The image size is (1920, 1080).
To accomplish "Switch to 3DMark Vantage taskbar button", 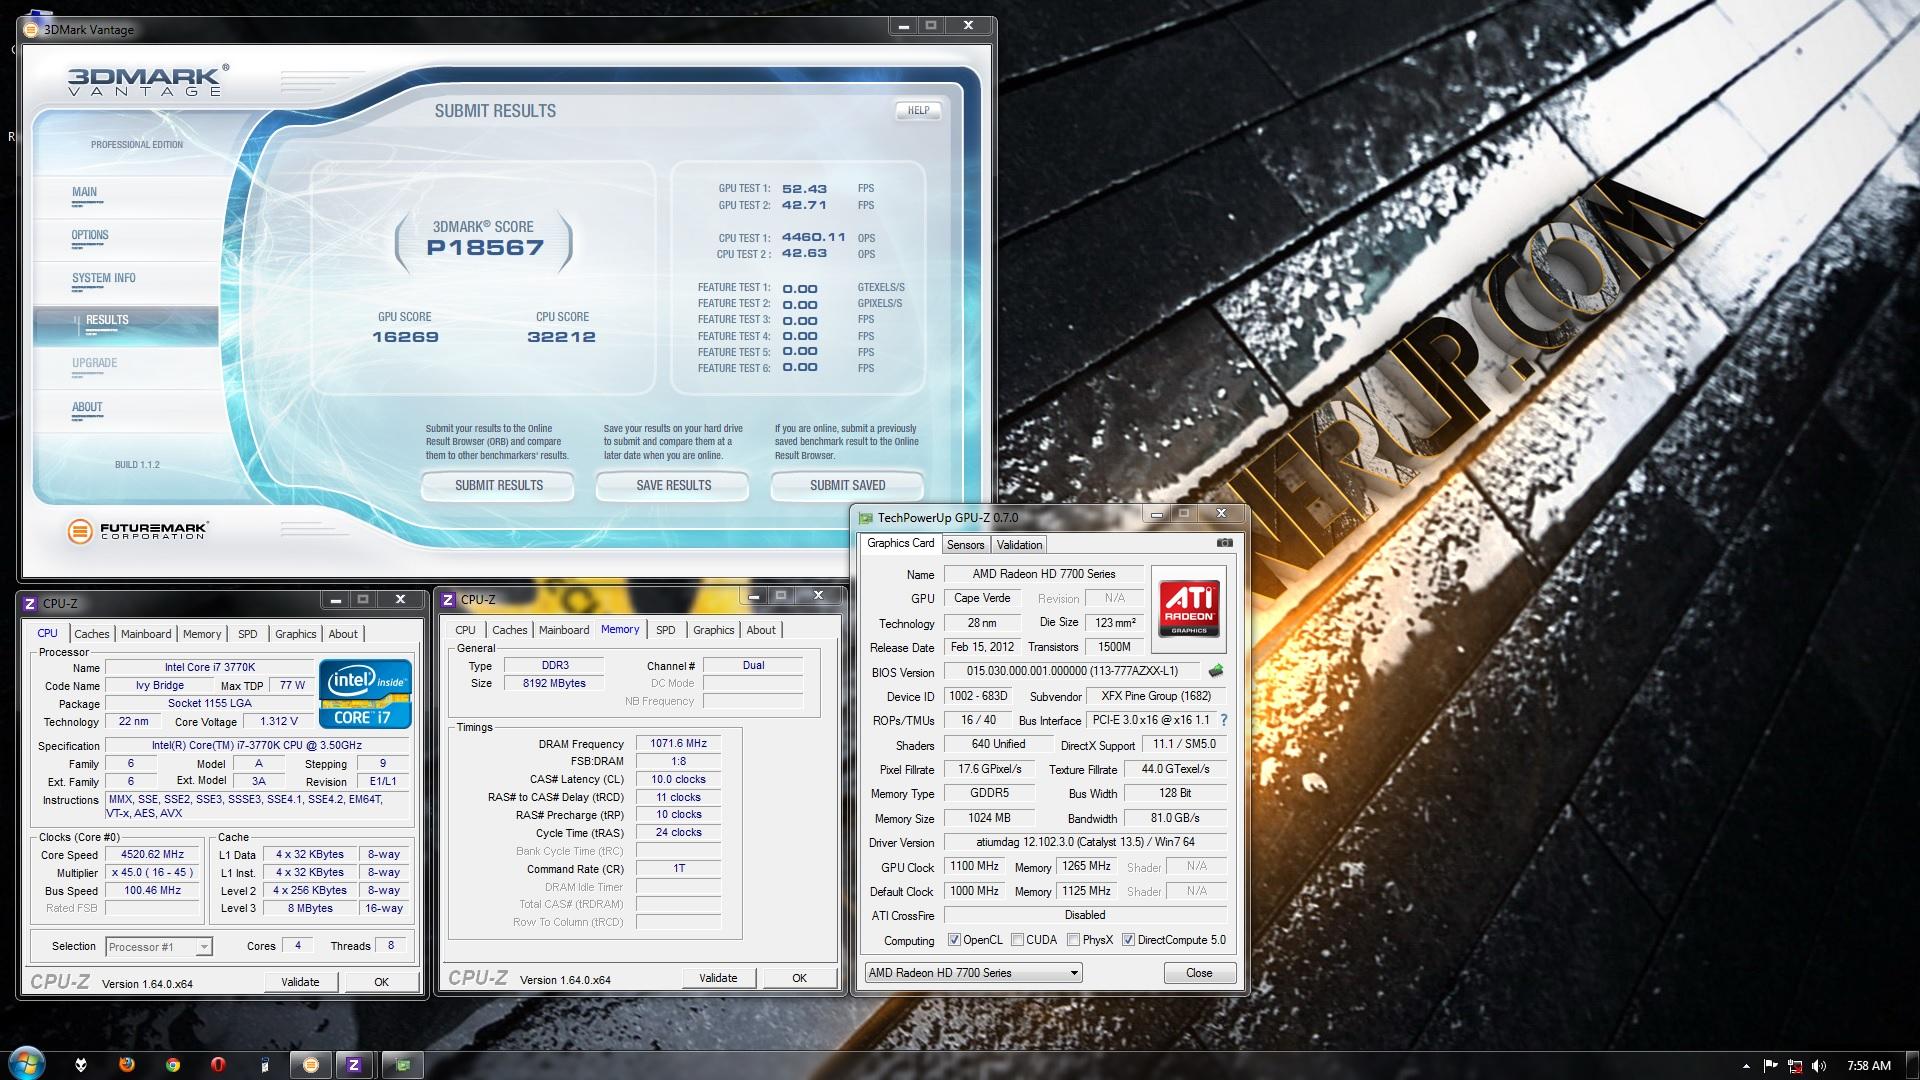I will (310, 1065).
